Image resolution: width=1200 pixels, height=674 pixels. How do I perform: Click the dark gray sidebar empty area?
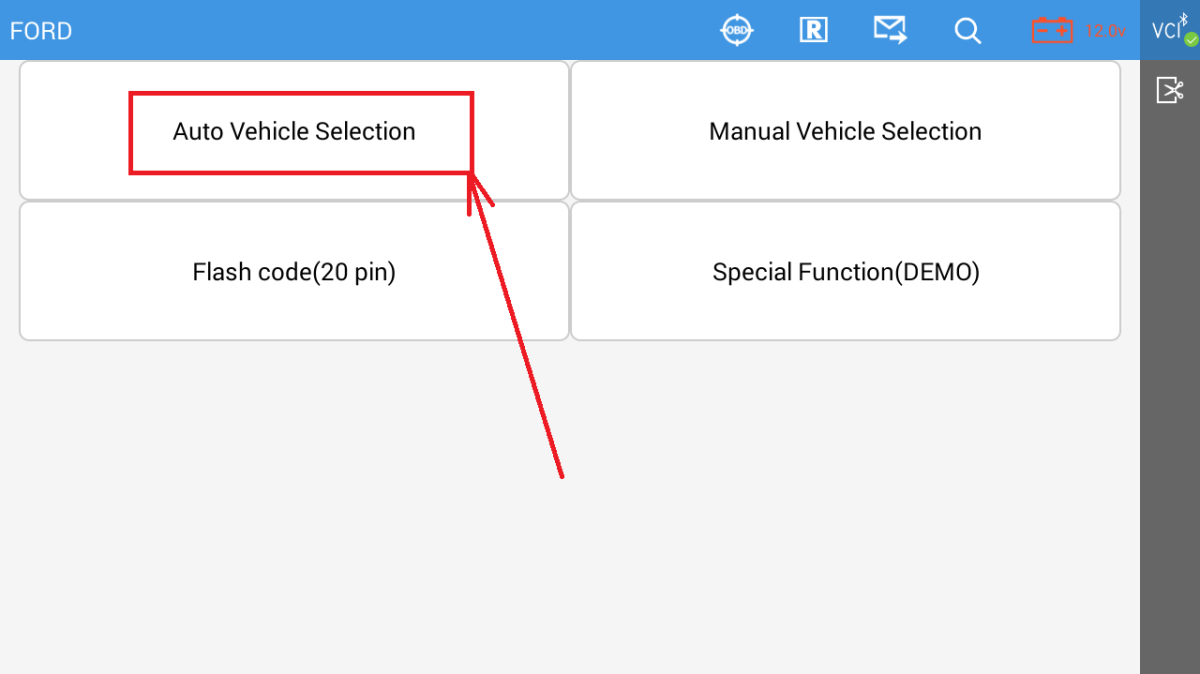[1170, 400]
